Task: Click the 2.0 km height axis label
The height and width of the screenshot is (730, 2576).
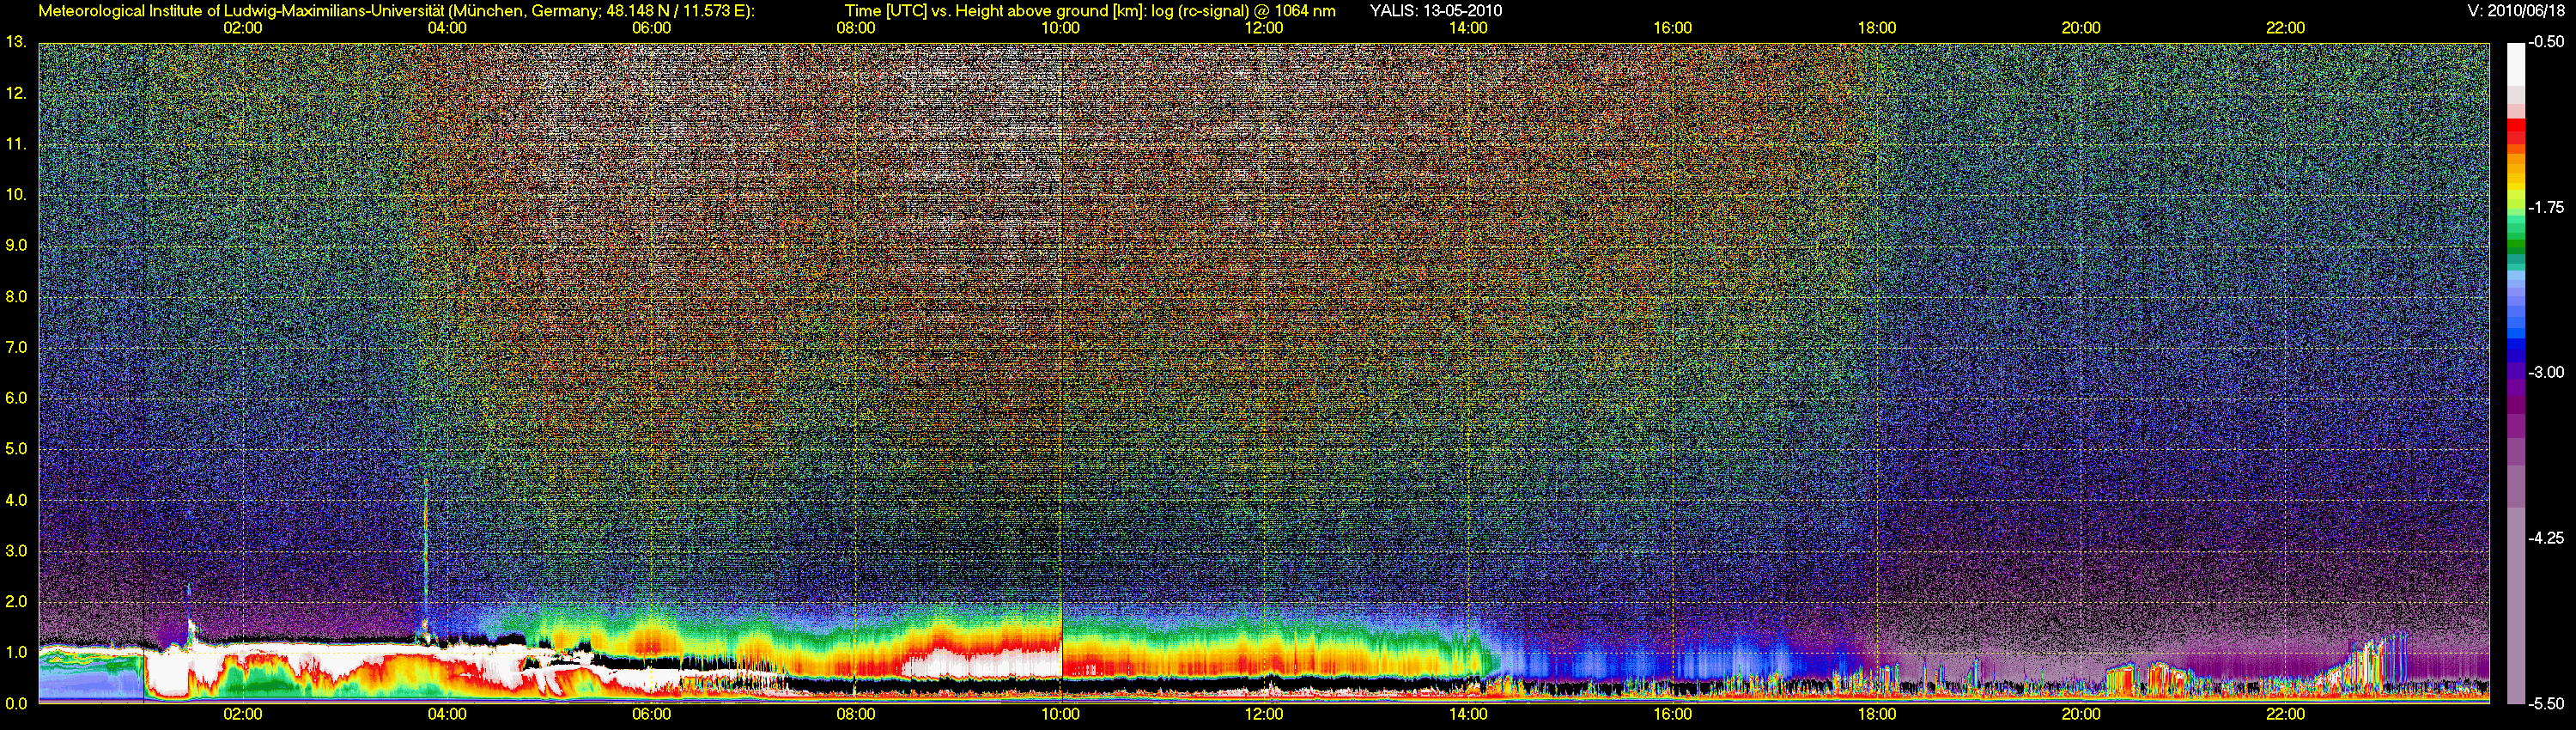Action: point(16,601)
